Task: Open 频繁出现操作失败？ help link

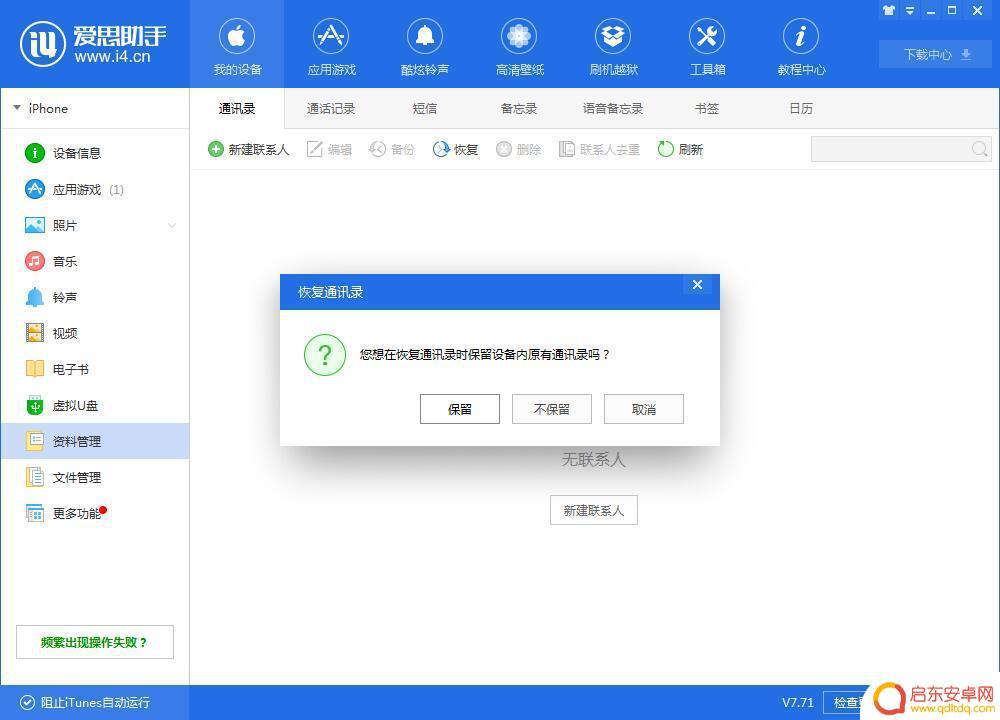Action: click(x=94, y=642)
